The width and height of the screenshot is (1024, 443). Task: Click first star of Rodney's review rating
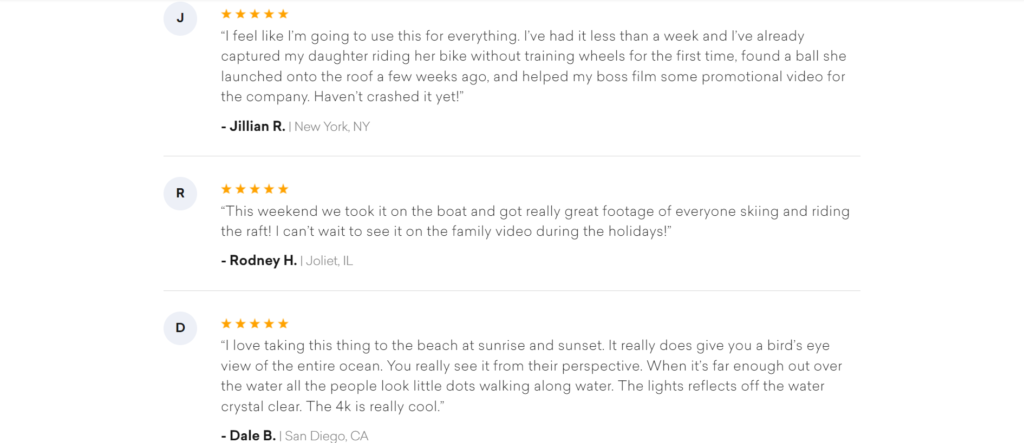(226, 189)
